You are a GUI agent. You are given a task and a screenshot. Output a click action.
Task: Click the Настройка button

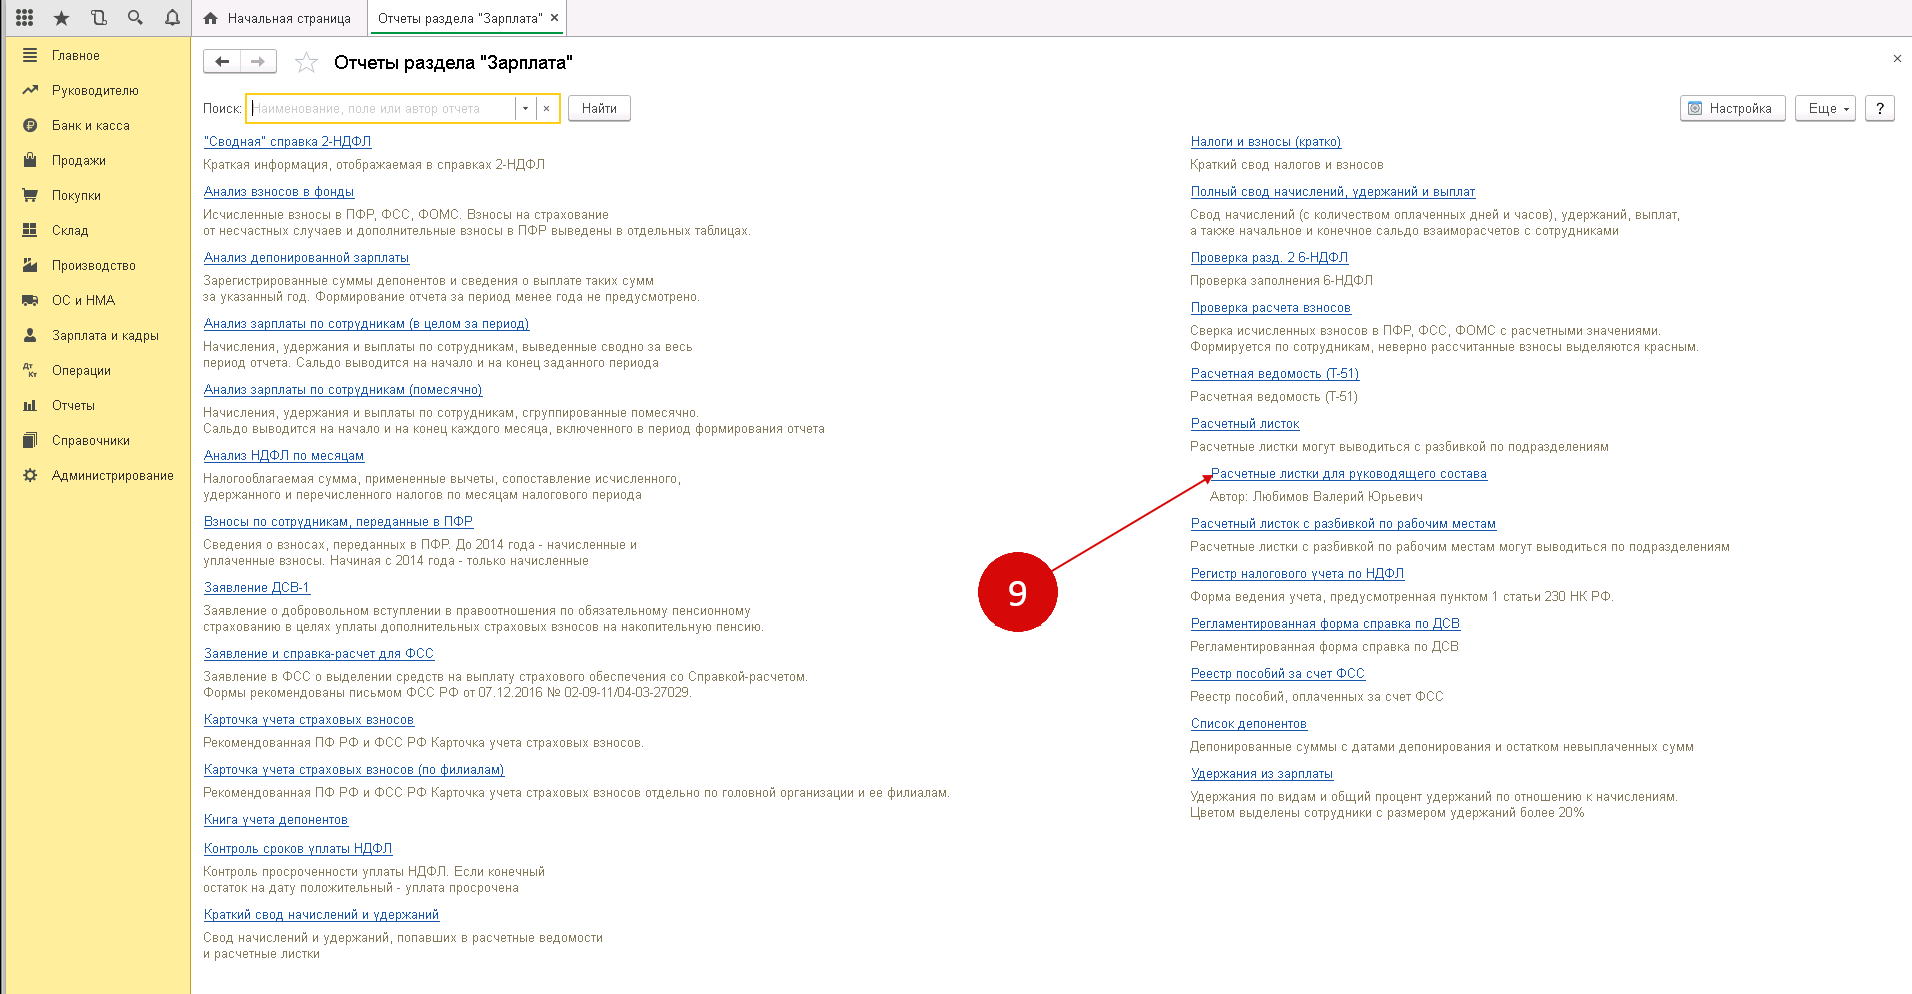tap(1732, 108)
